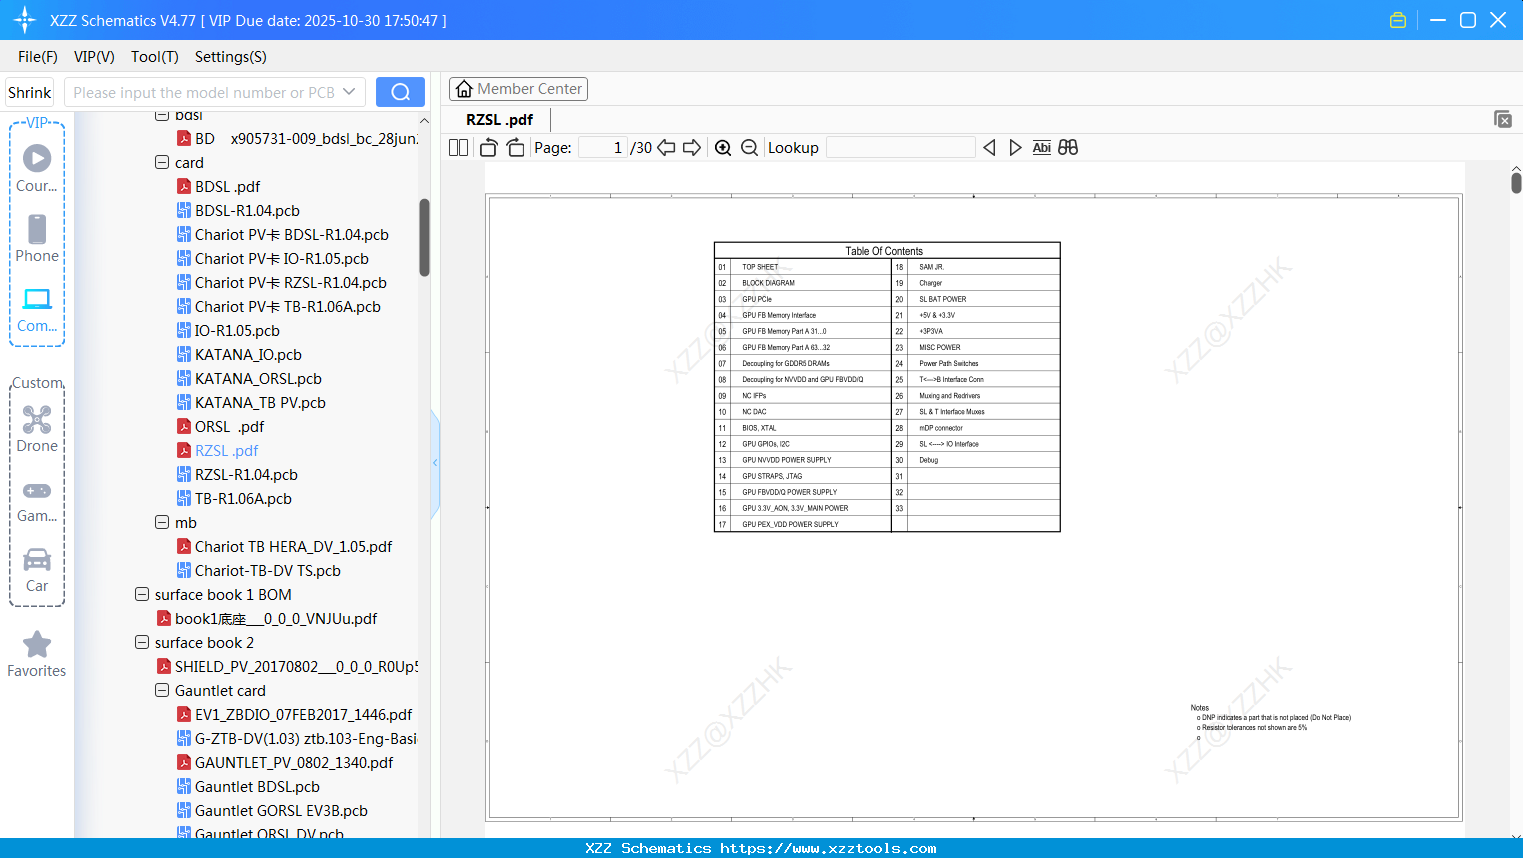Find previous lookup match
This screenshot has width=1523, height=858.
click(989, 148)
